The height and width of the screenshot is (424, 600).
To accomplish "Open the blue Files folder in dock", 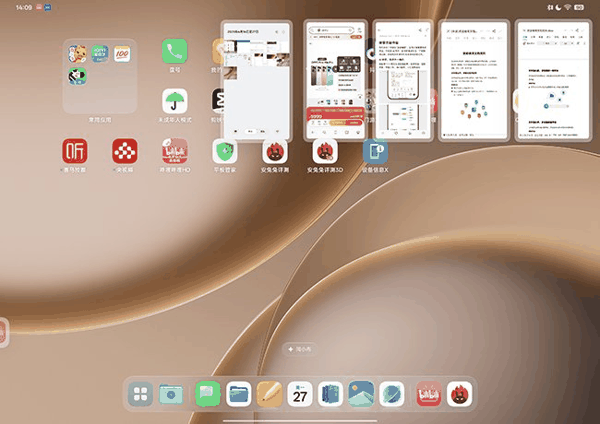I will [x=238, y=394].
